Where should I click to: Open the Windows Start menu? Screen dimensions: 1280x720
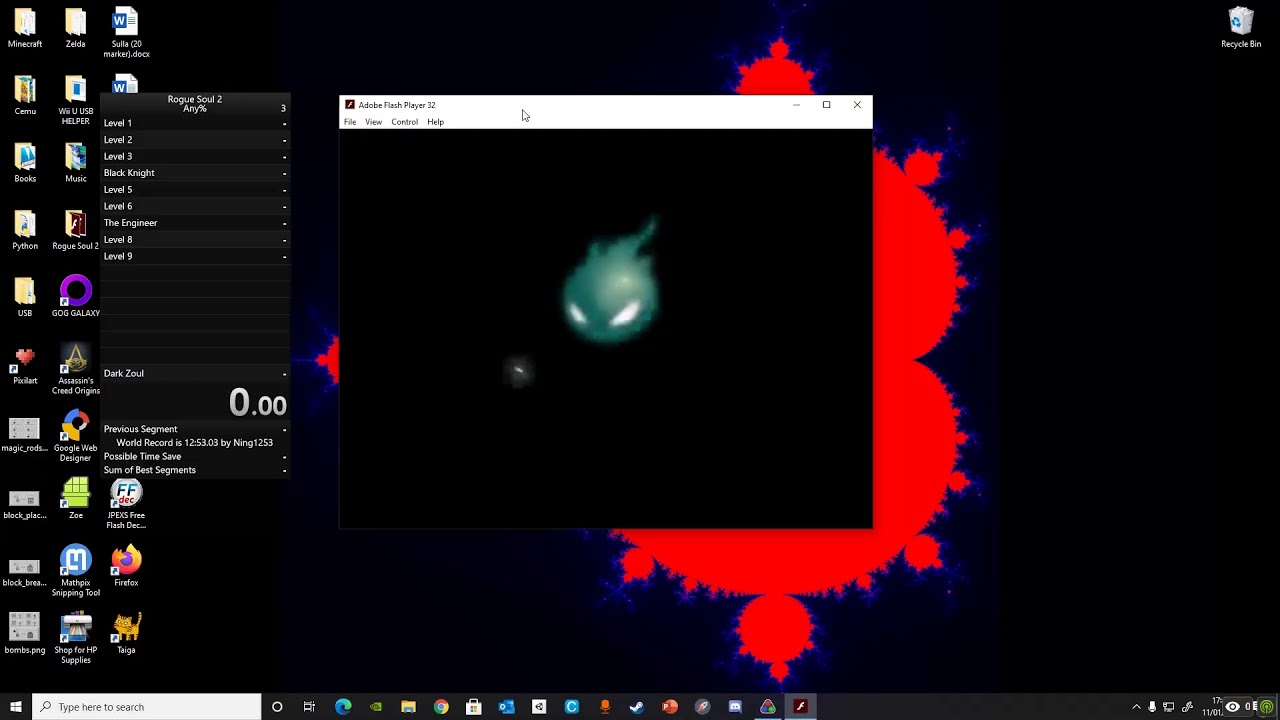(16, 707)
